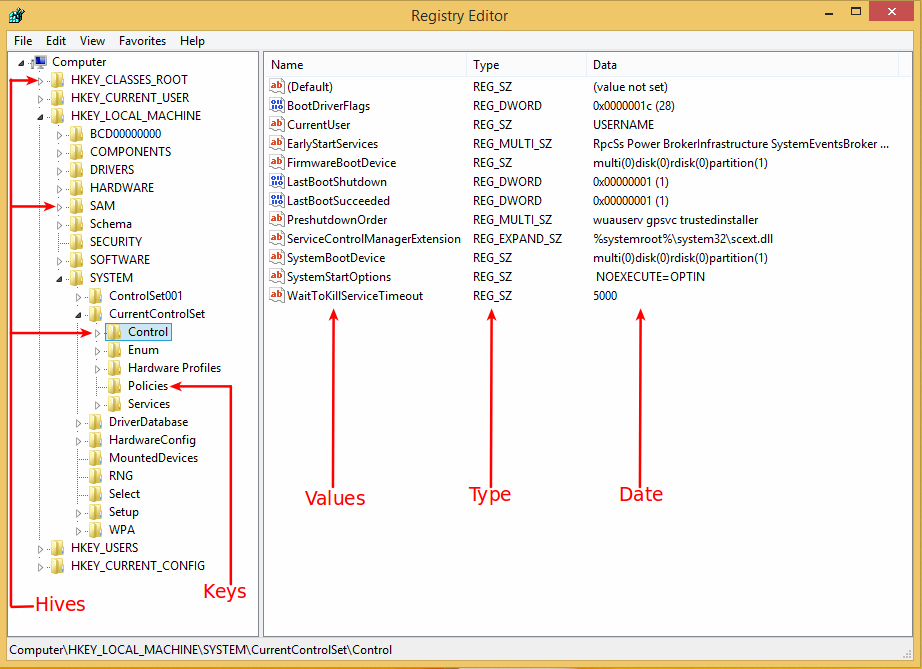The image size is (922, 669).
Task: Select the SOFTWARE key
Action: (x=119, y=260)
